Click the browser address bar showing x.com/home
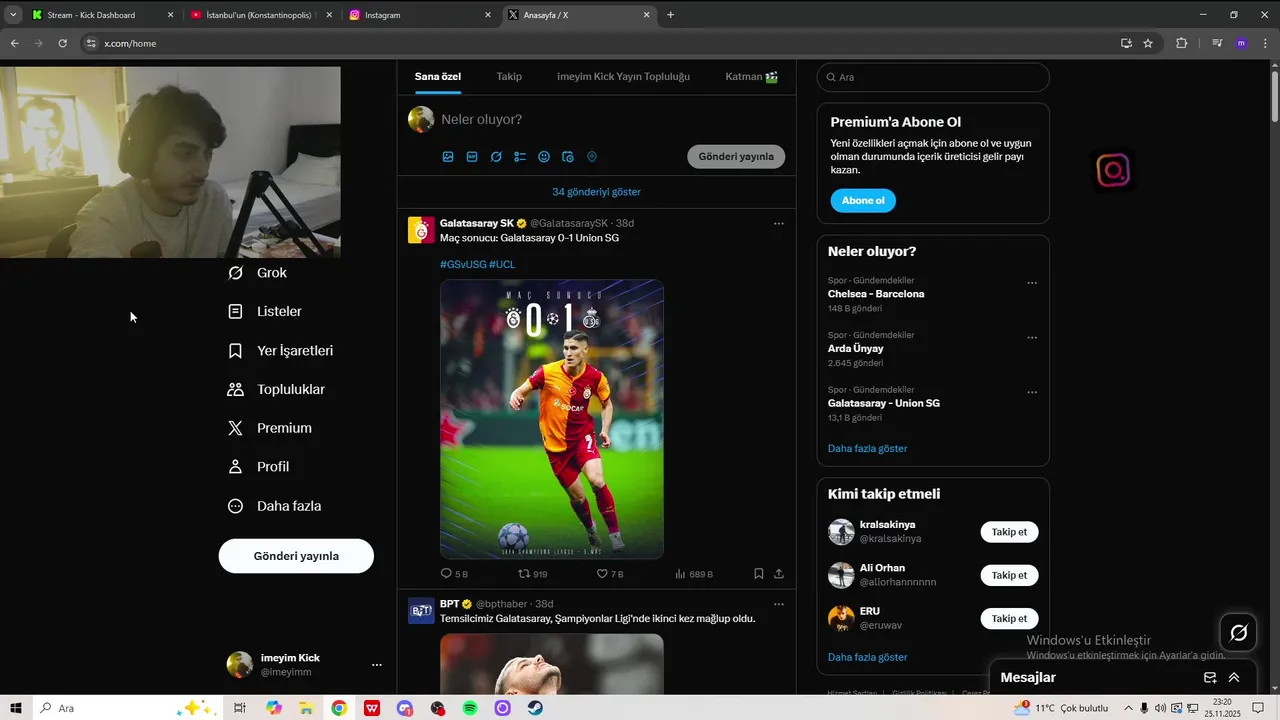The width and height of the screenshot is (1280, 720). [600, 43]
